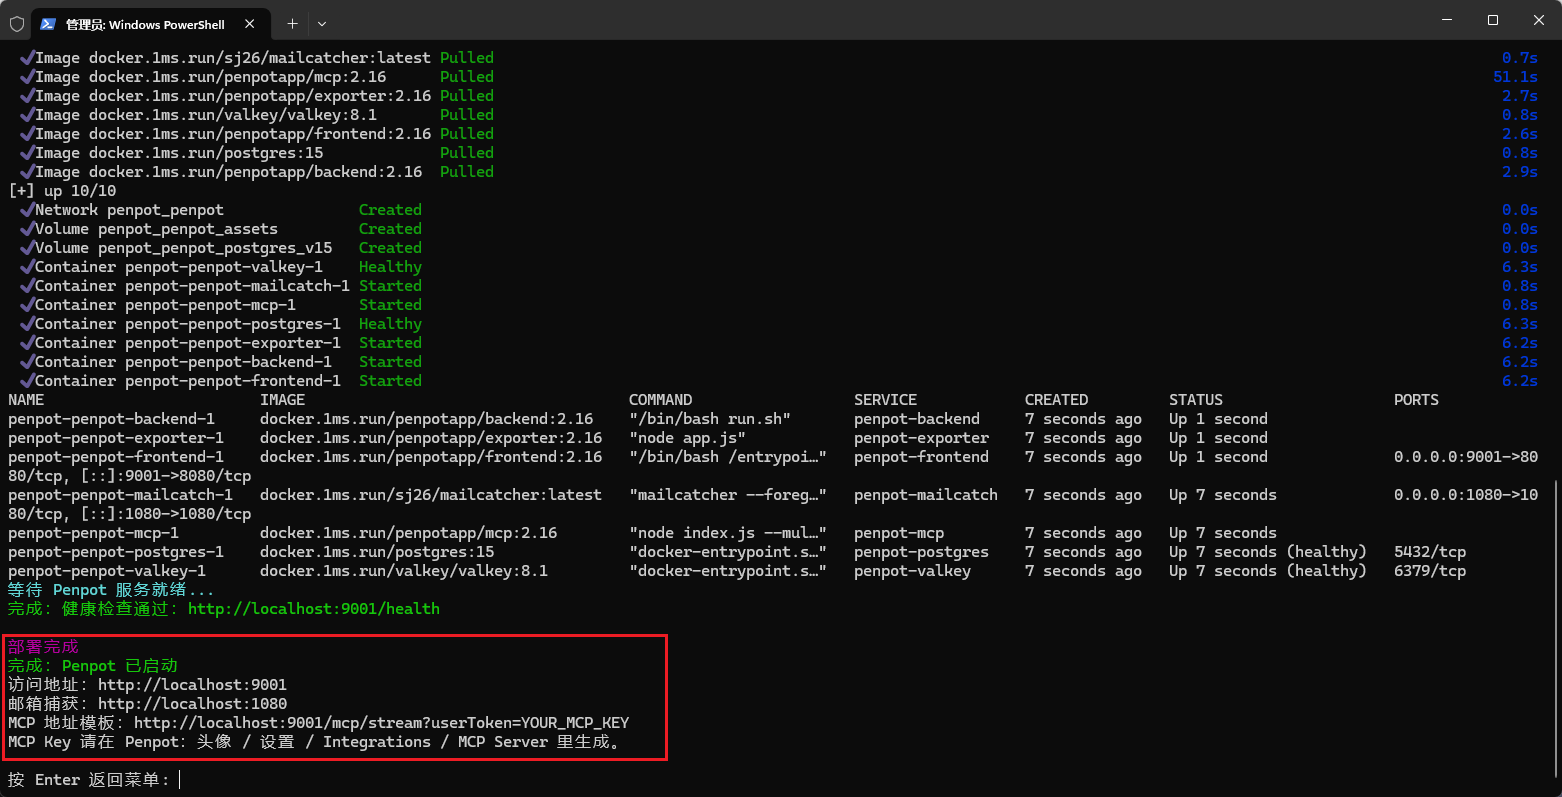Click penpot-mailcatch in the SERVICE column

point(926,495)
